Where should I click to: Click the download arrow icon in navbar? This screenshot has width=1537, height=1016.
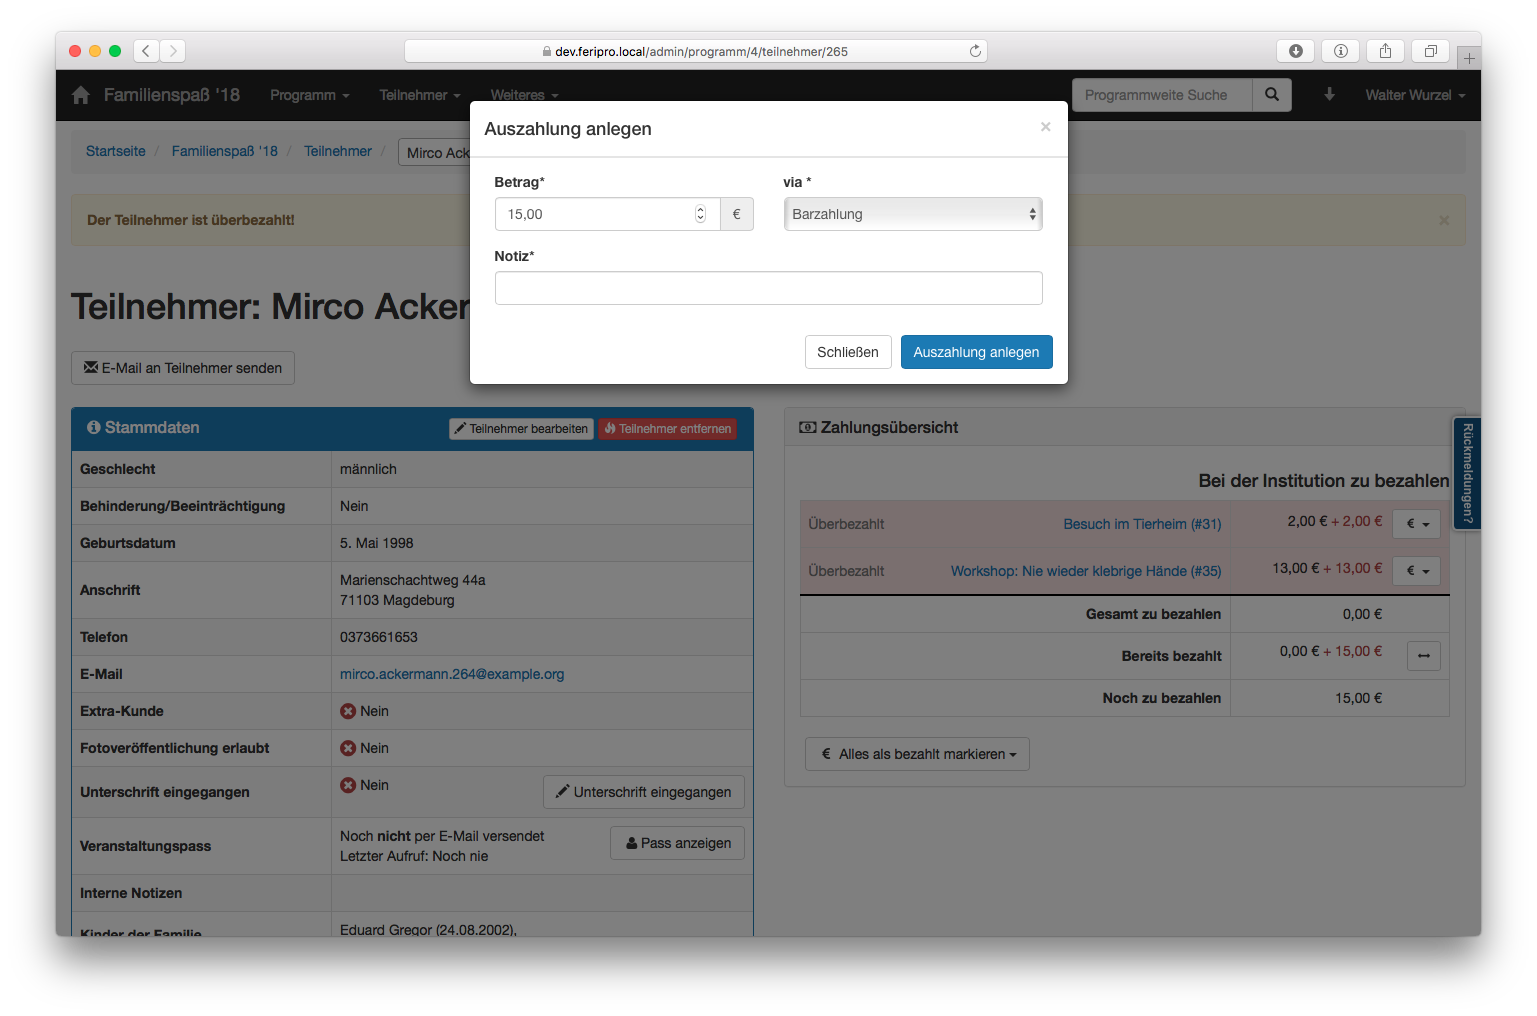click(1329, 95)
